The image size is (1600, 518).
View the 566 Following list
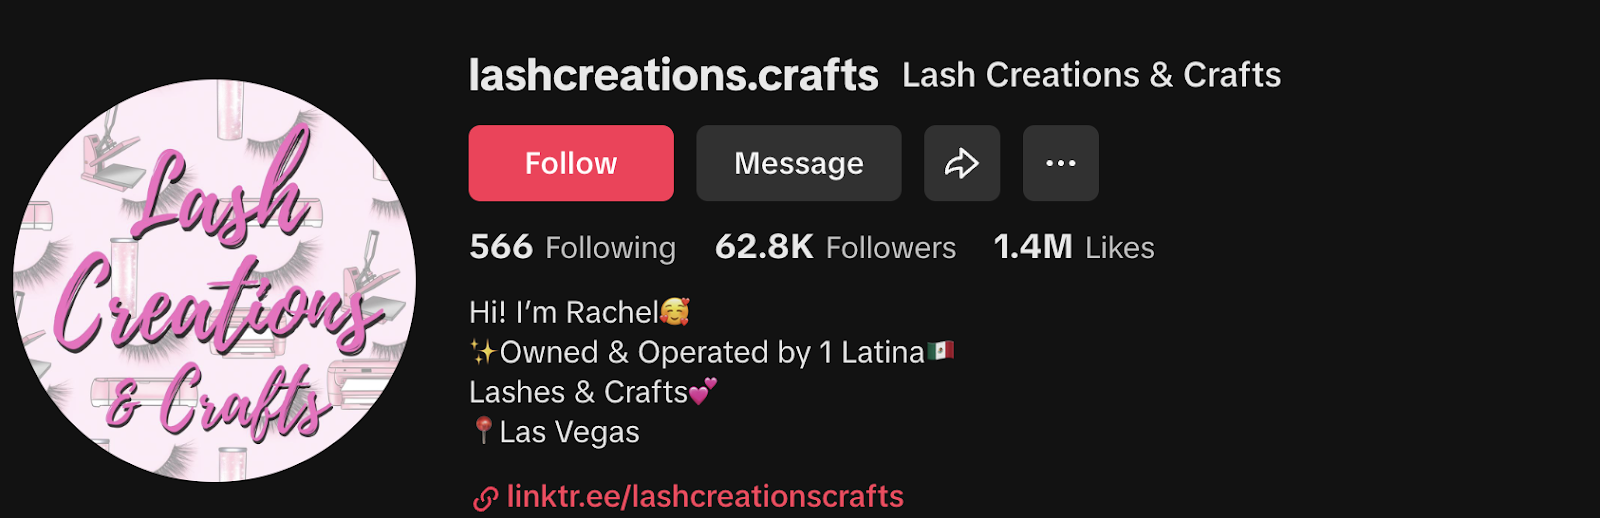(573, 247)
